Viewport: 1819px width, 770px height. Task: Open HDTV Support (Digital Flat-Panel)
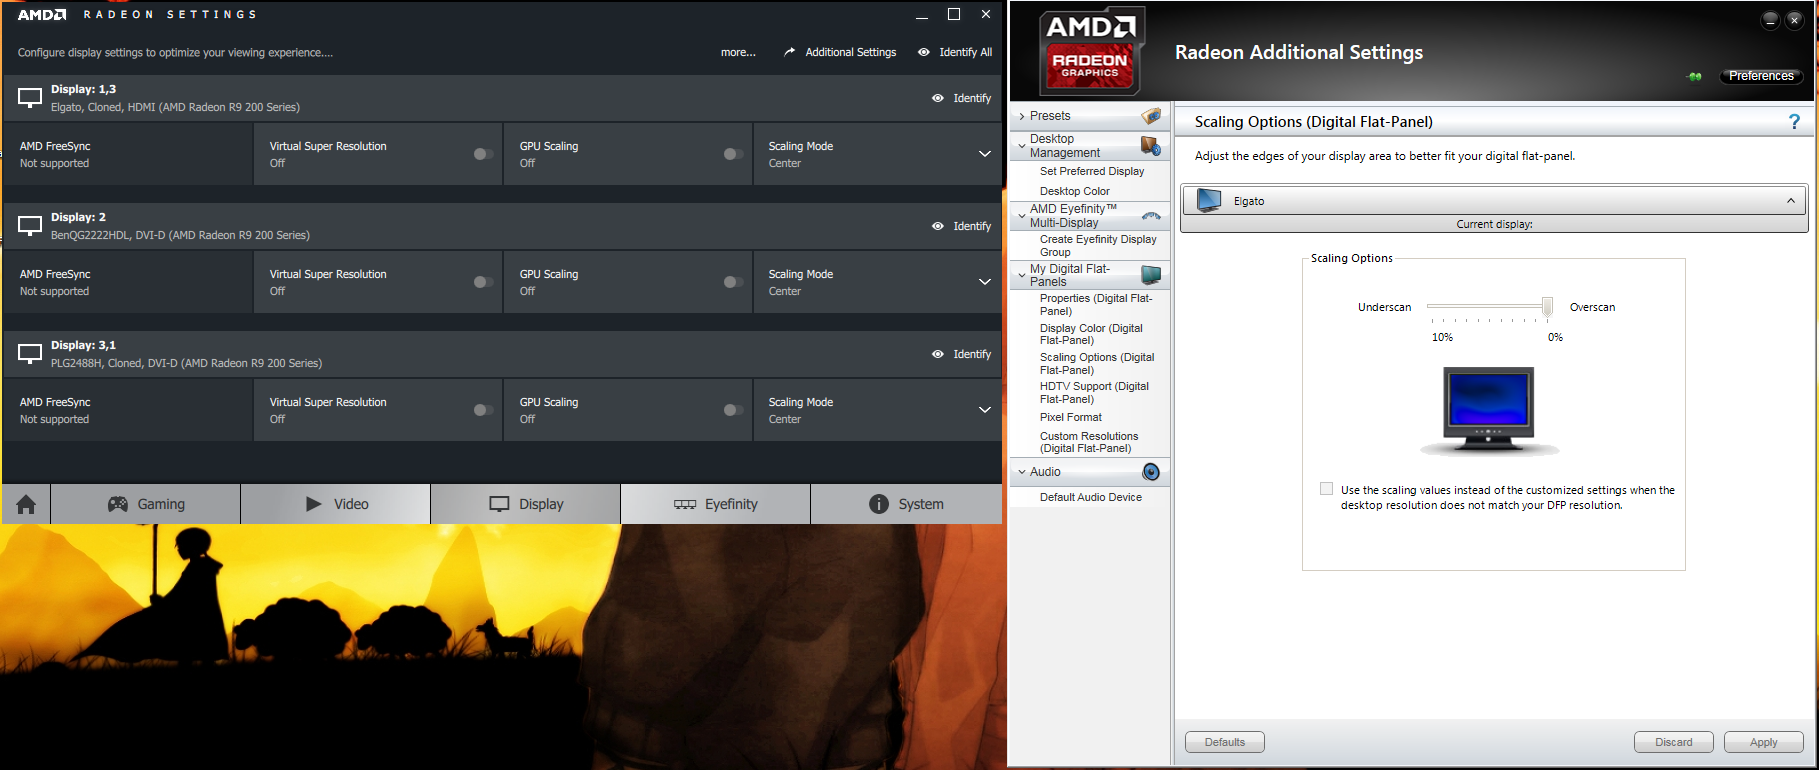pos(1094,392)
